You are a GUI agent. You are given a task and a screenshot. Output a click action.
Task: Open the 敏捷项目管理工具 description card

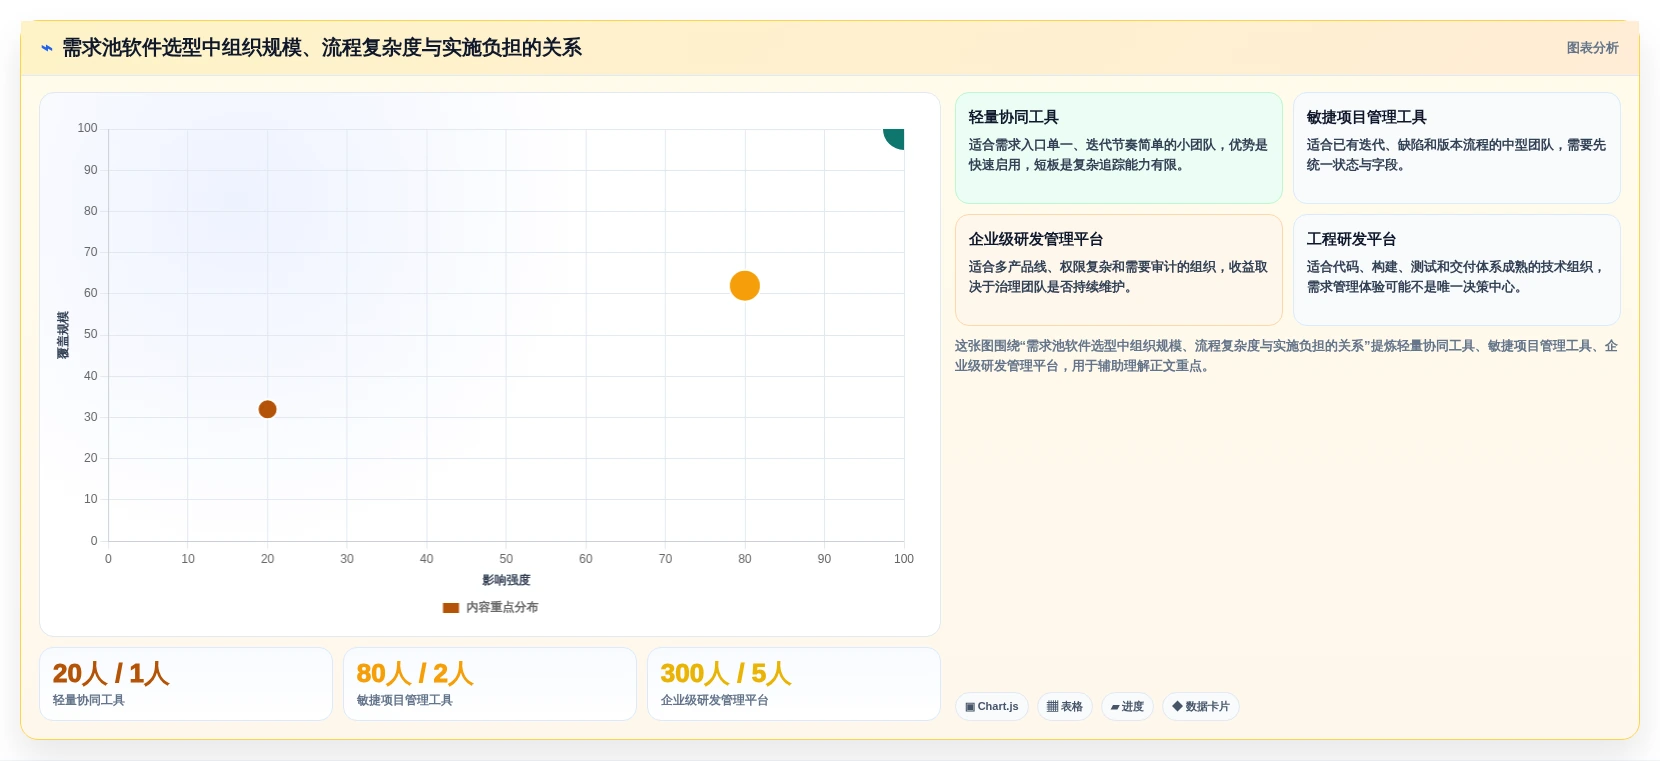1457,148
